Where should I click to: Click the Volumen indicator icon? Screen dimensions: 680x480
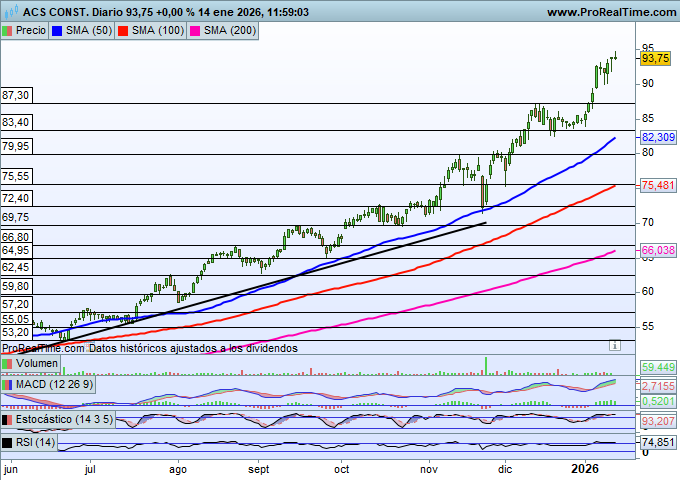8,364
